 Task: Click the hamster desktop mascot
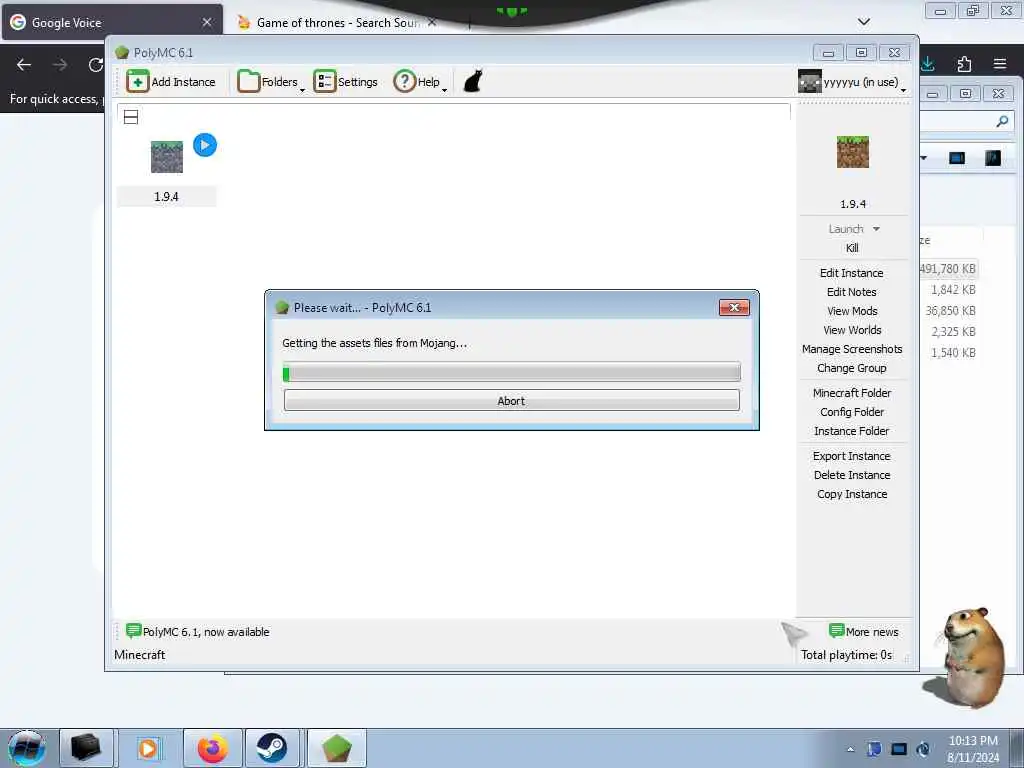(x=968, y=656)
